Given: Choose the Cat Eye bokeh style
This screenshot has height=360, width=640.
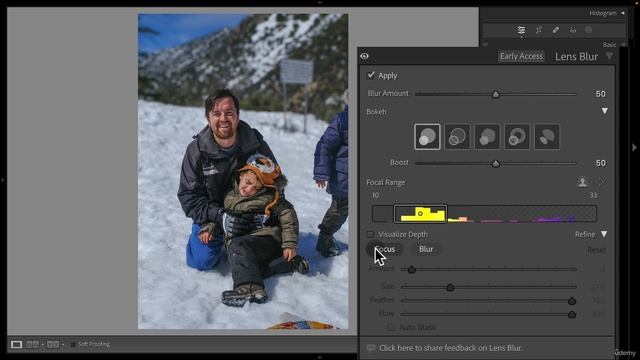Looking at the screenshot, I should [547, 137].
